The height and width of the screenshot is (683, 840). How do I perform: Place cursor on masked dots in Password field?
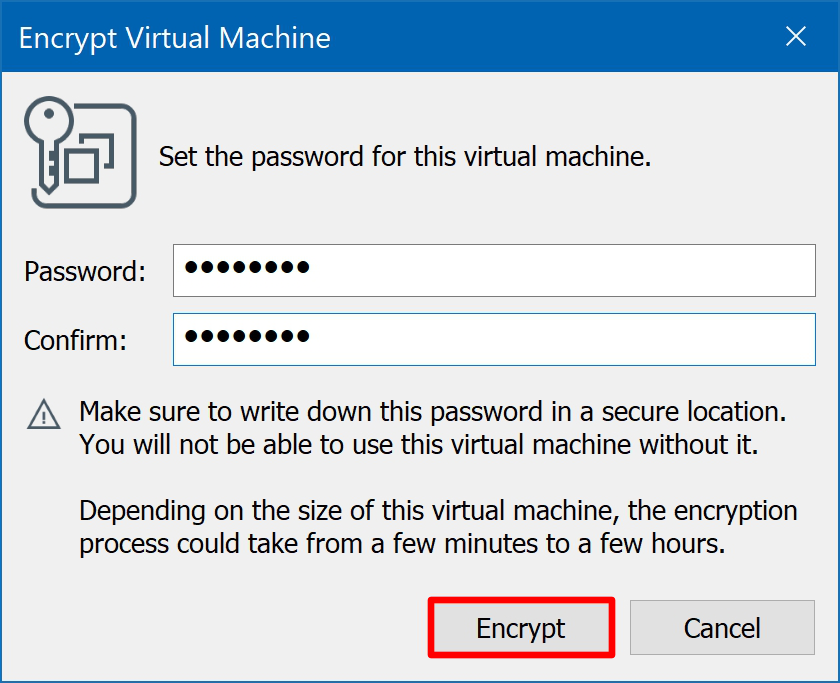coord(248,268)
